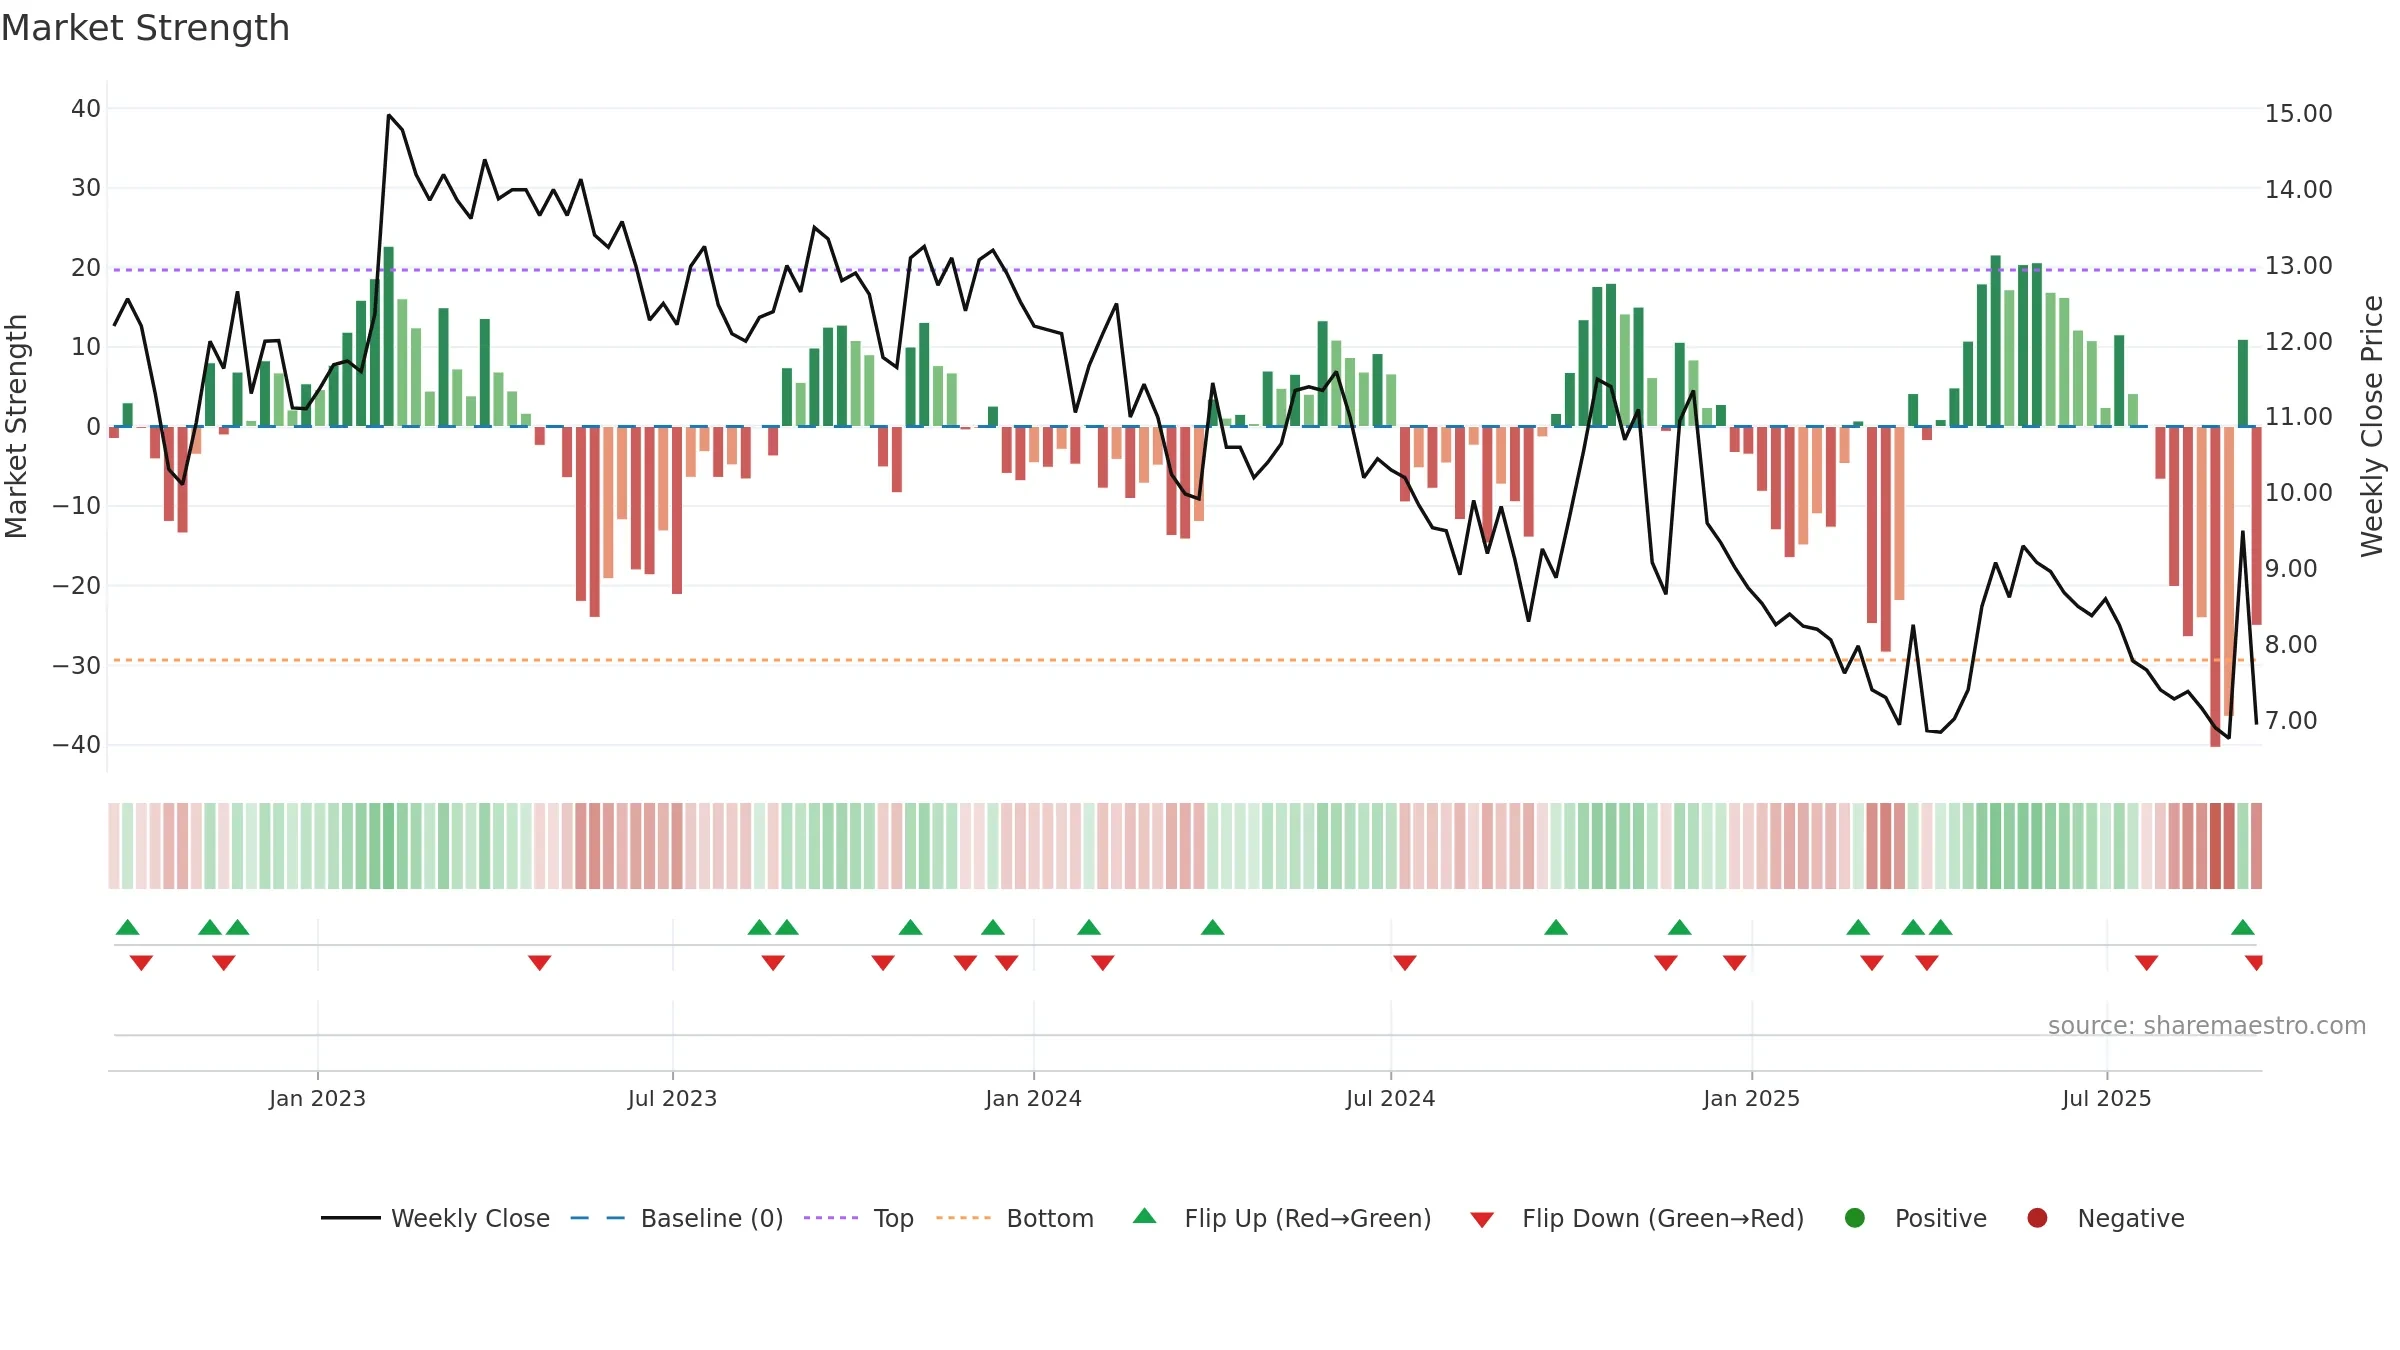2400x1350 pixels.
Task: Click the red Negative legend dot
Action: pos(2037,1218)
